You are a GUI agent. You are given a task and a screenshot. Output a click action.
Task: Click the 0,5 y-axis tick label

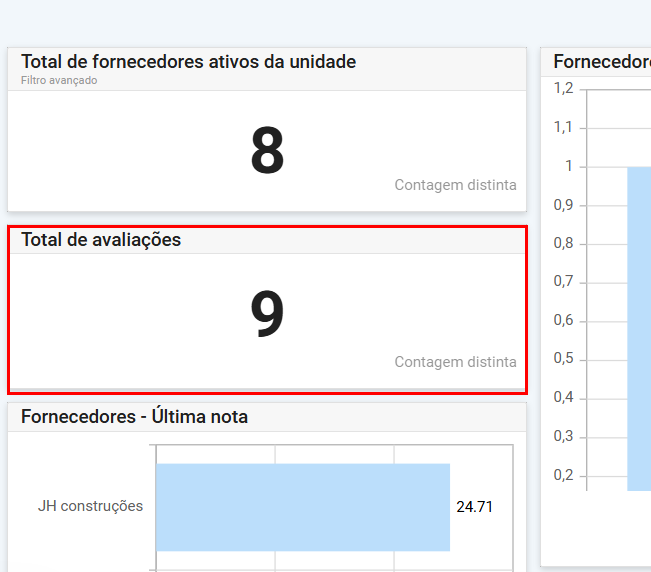click(564, 359)
